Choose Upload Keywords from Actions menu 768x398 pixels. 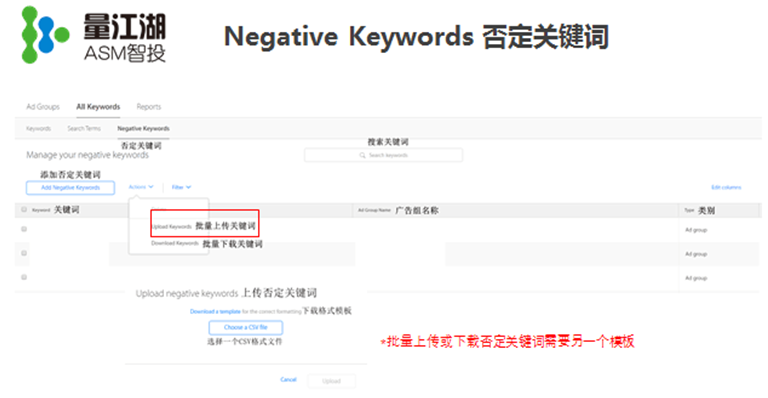[x=171, y=227]
